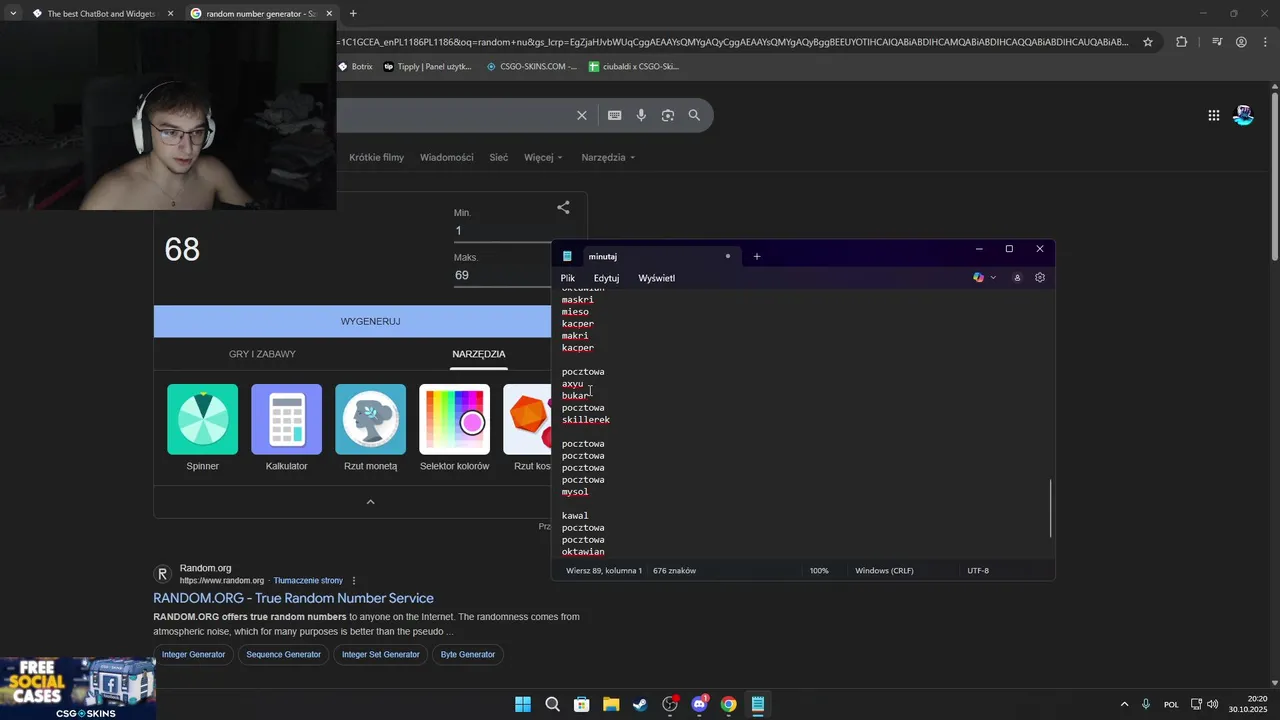Screen dimensions: 1280x720
Task: Collapse the tools panel with the chevron
Action: coord(370,502)
